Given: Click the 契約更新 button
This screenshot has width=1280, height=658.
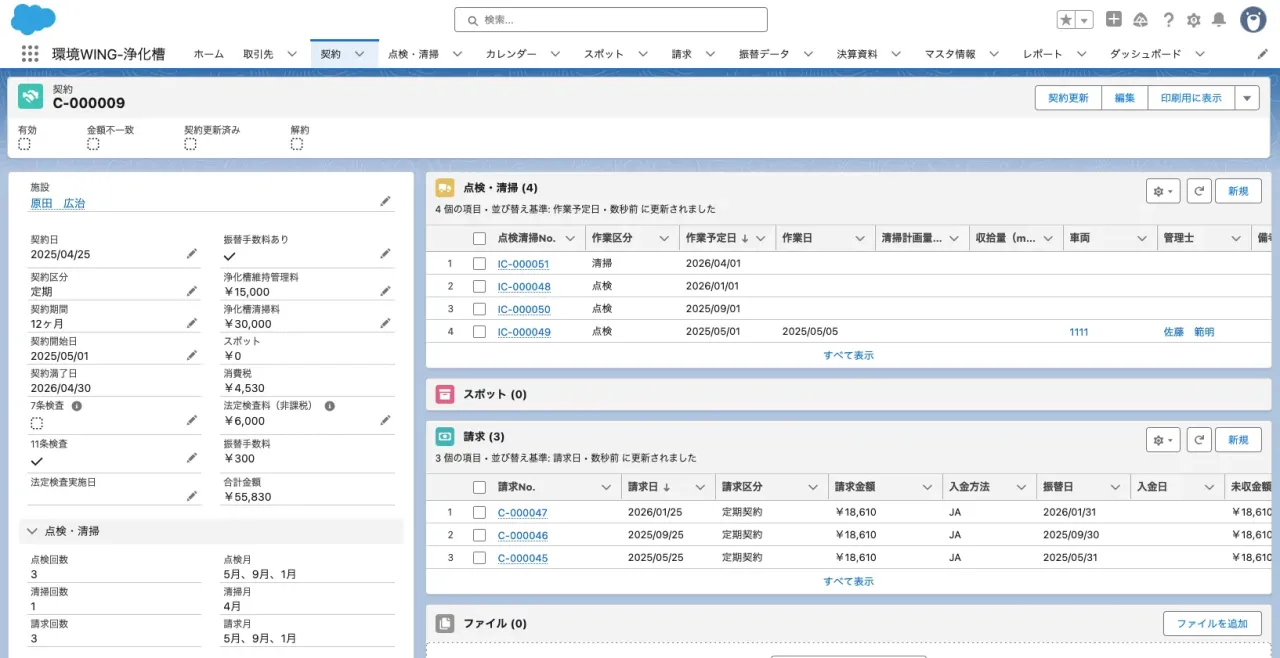Looking at the screenshot, I should [1068, 98].
